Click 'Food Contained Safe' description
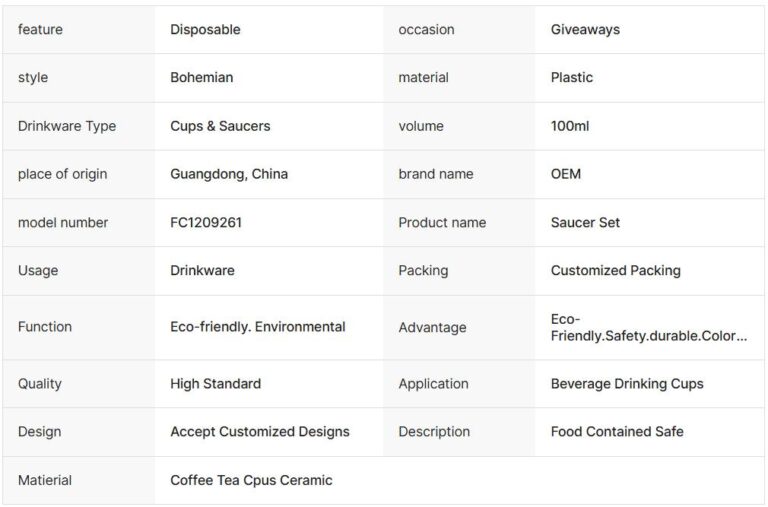 coord(617,432)
